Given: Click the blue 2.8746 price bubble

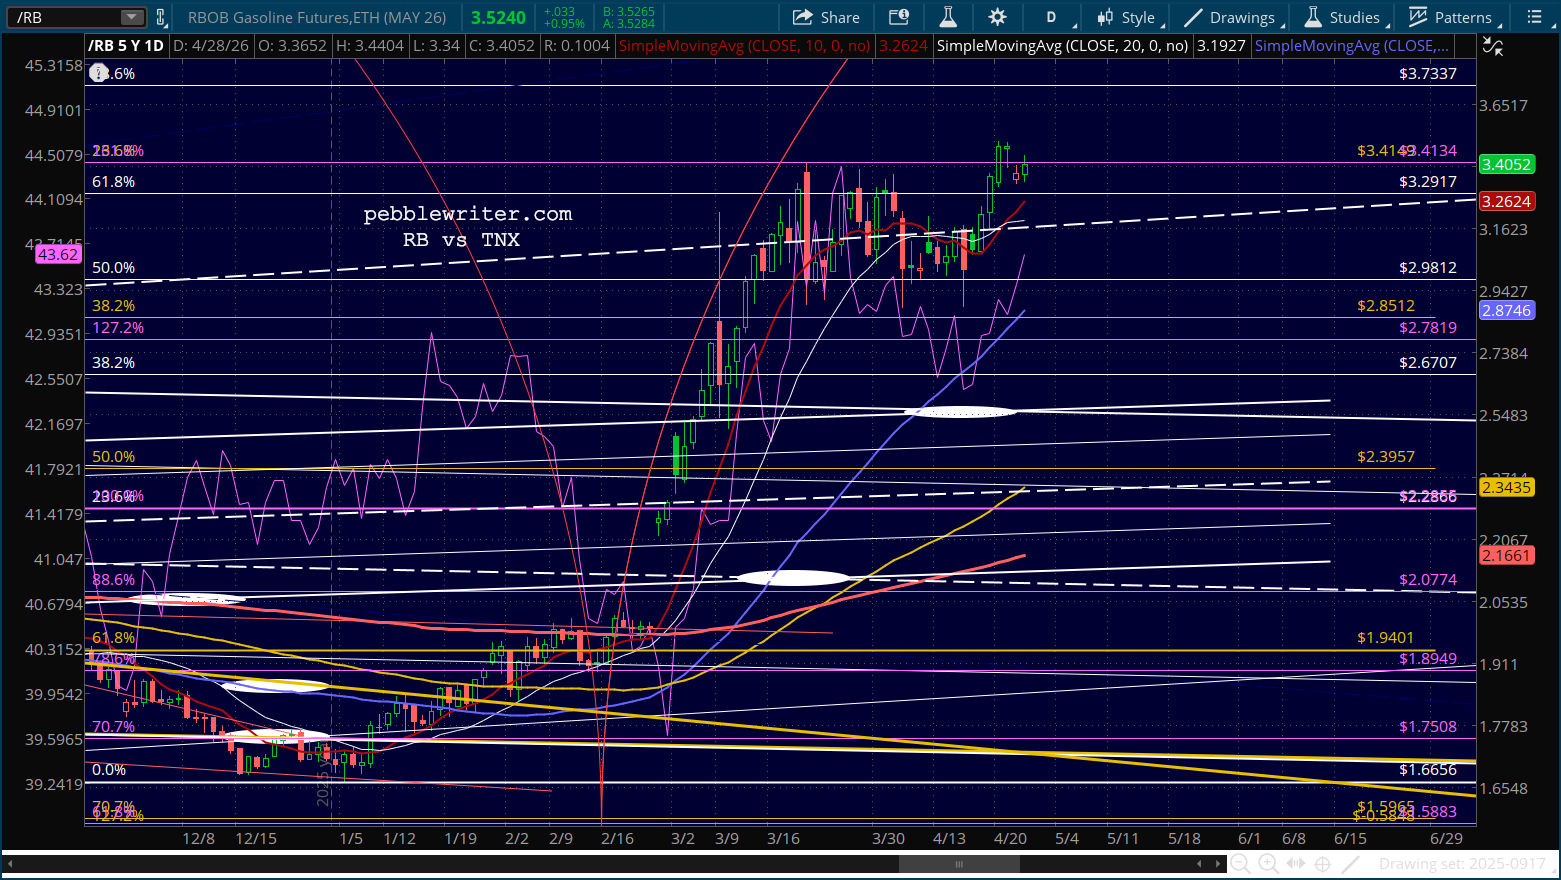Looking at the screenshot, I should tap(1506, 310).
